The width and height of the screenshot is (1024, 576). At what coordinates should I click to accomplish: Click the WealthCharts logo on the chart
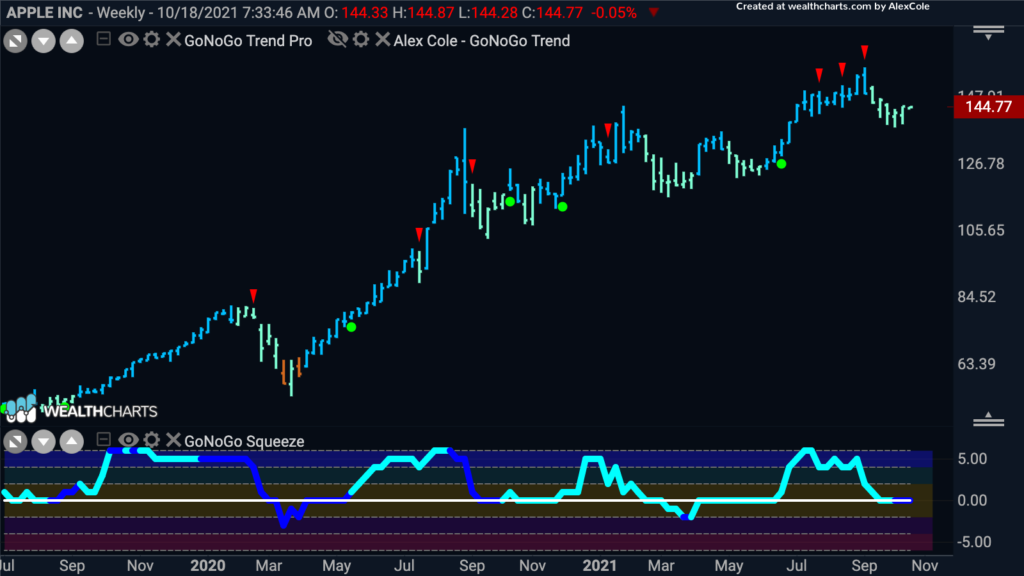80,409
